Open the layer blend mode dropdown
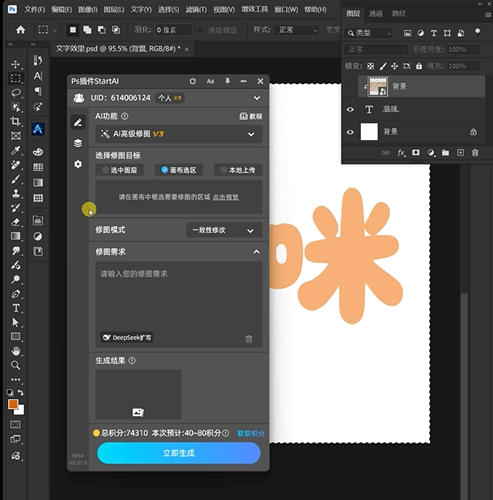Screen dimensions: 493x500 pyautogui.click(x=376, y=50)
